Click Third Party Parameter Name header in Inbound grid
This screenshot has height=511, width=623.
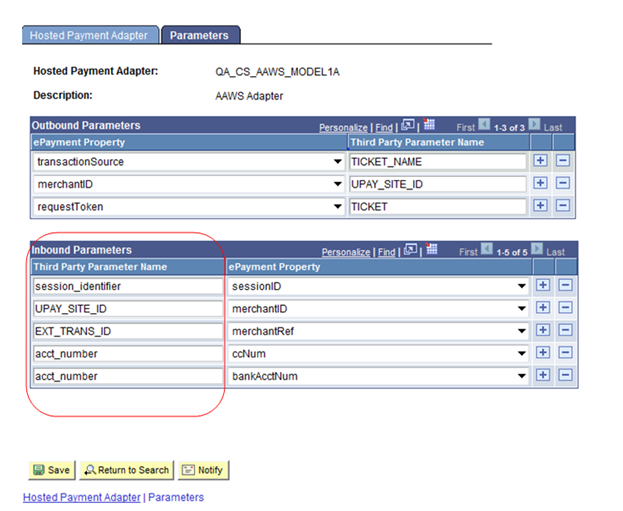100,267
